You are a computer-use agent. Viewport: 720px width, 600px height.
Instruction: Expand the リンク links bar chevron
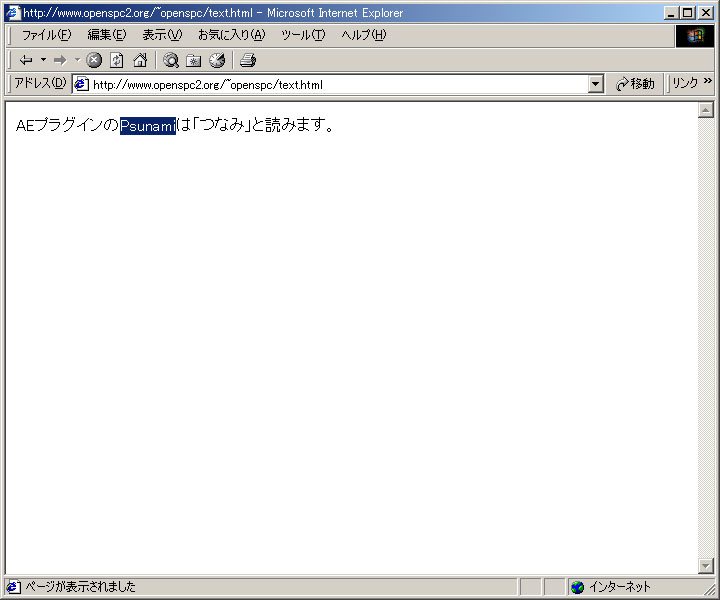(x=708, y=81)
